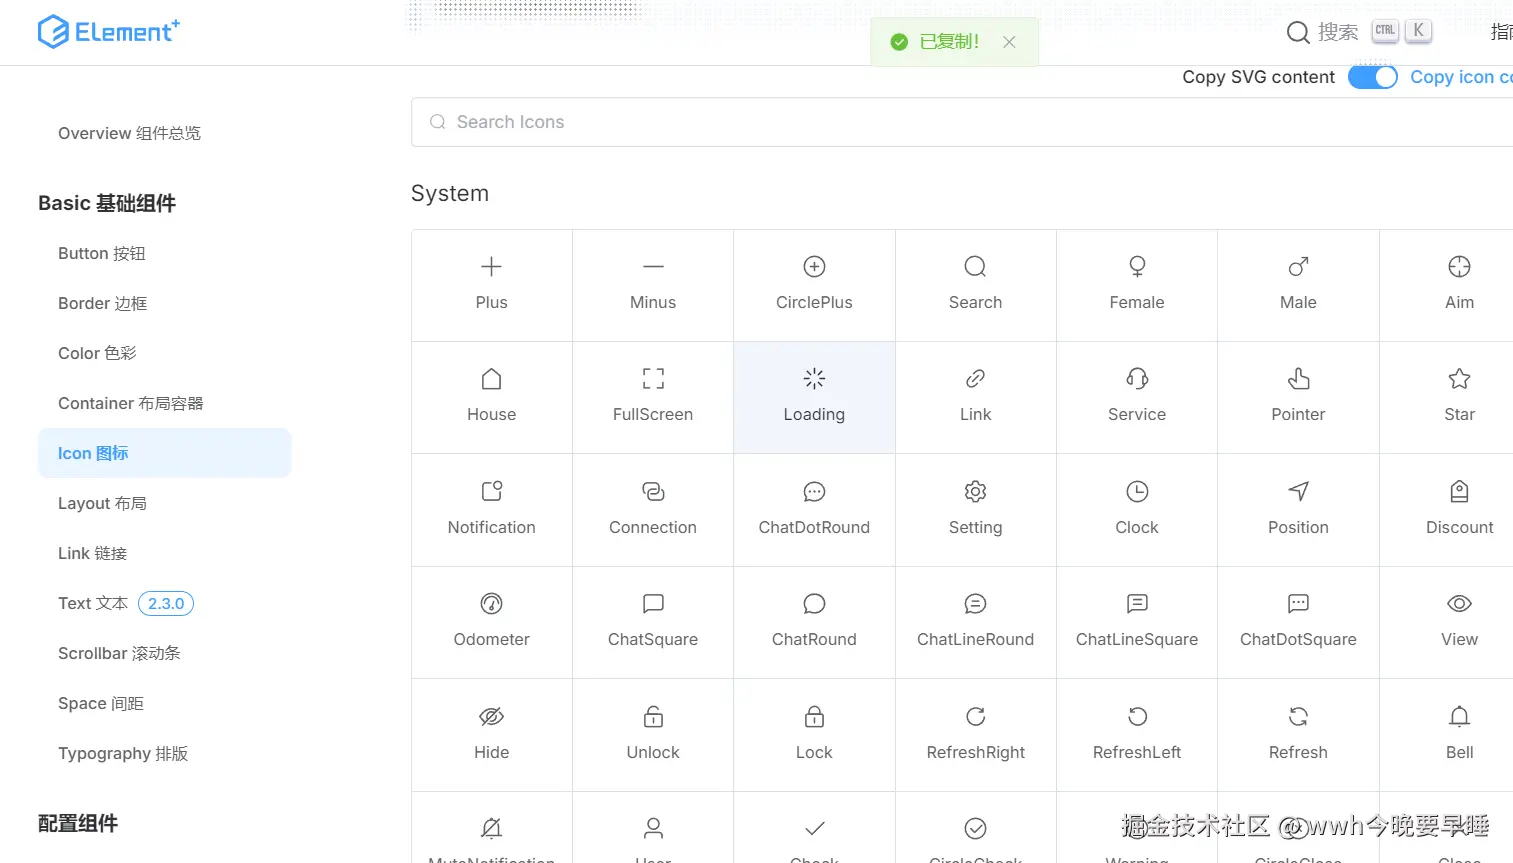Open Button 按钮 docs page

(x=102, y=253)
